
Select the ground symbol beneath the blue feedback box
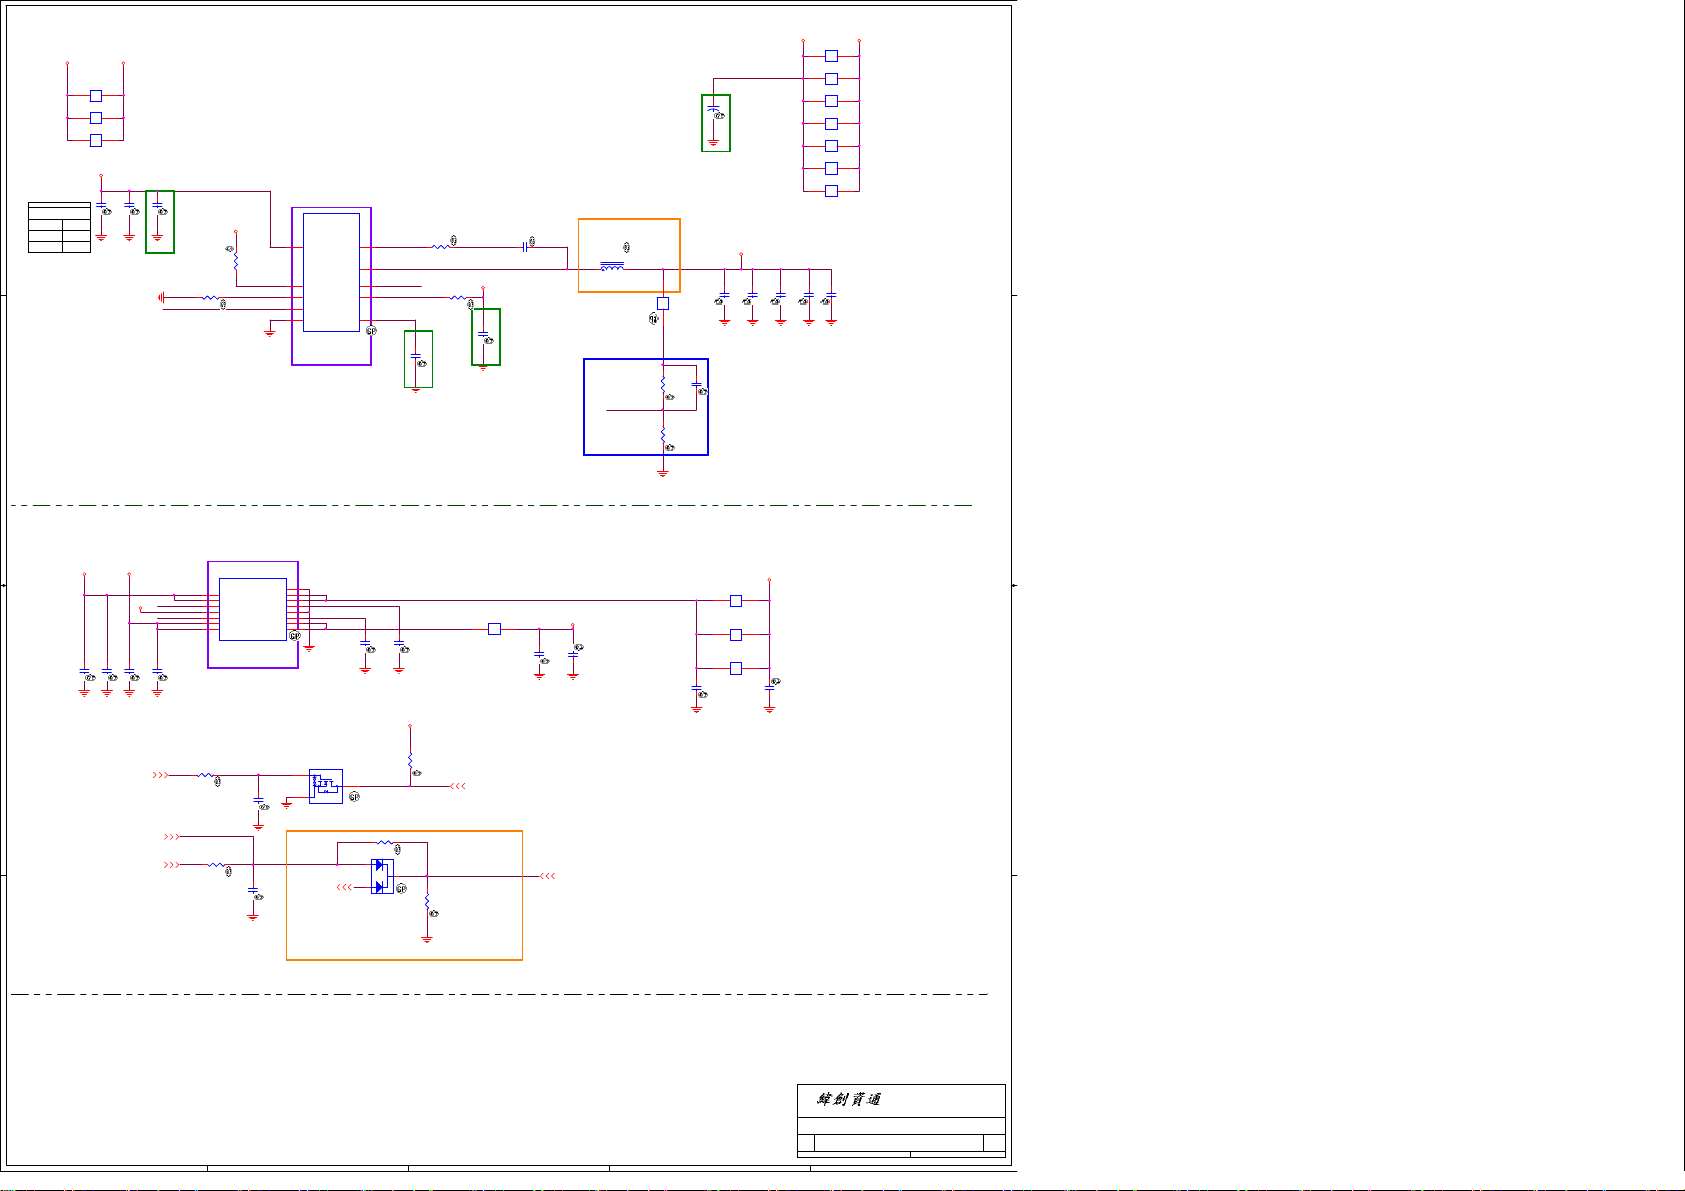tap(662, 474)
